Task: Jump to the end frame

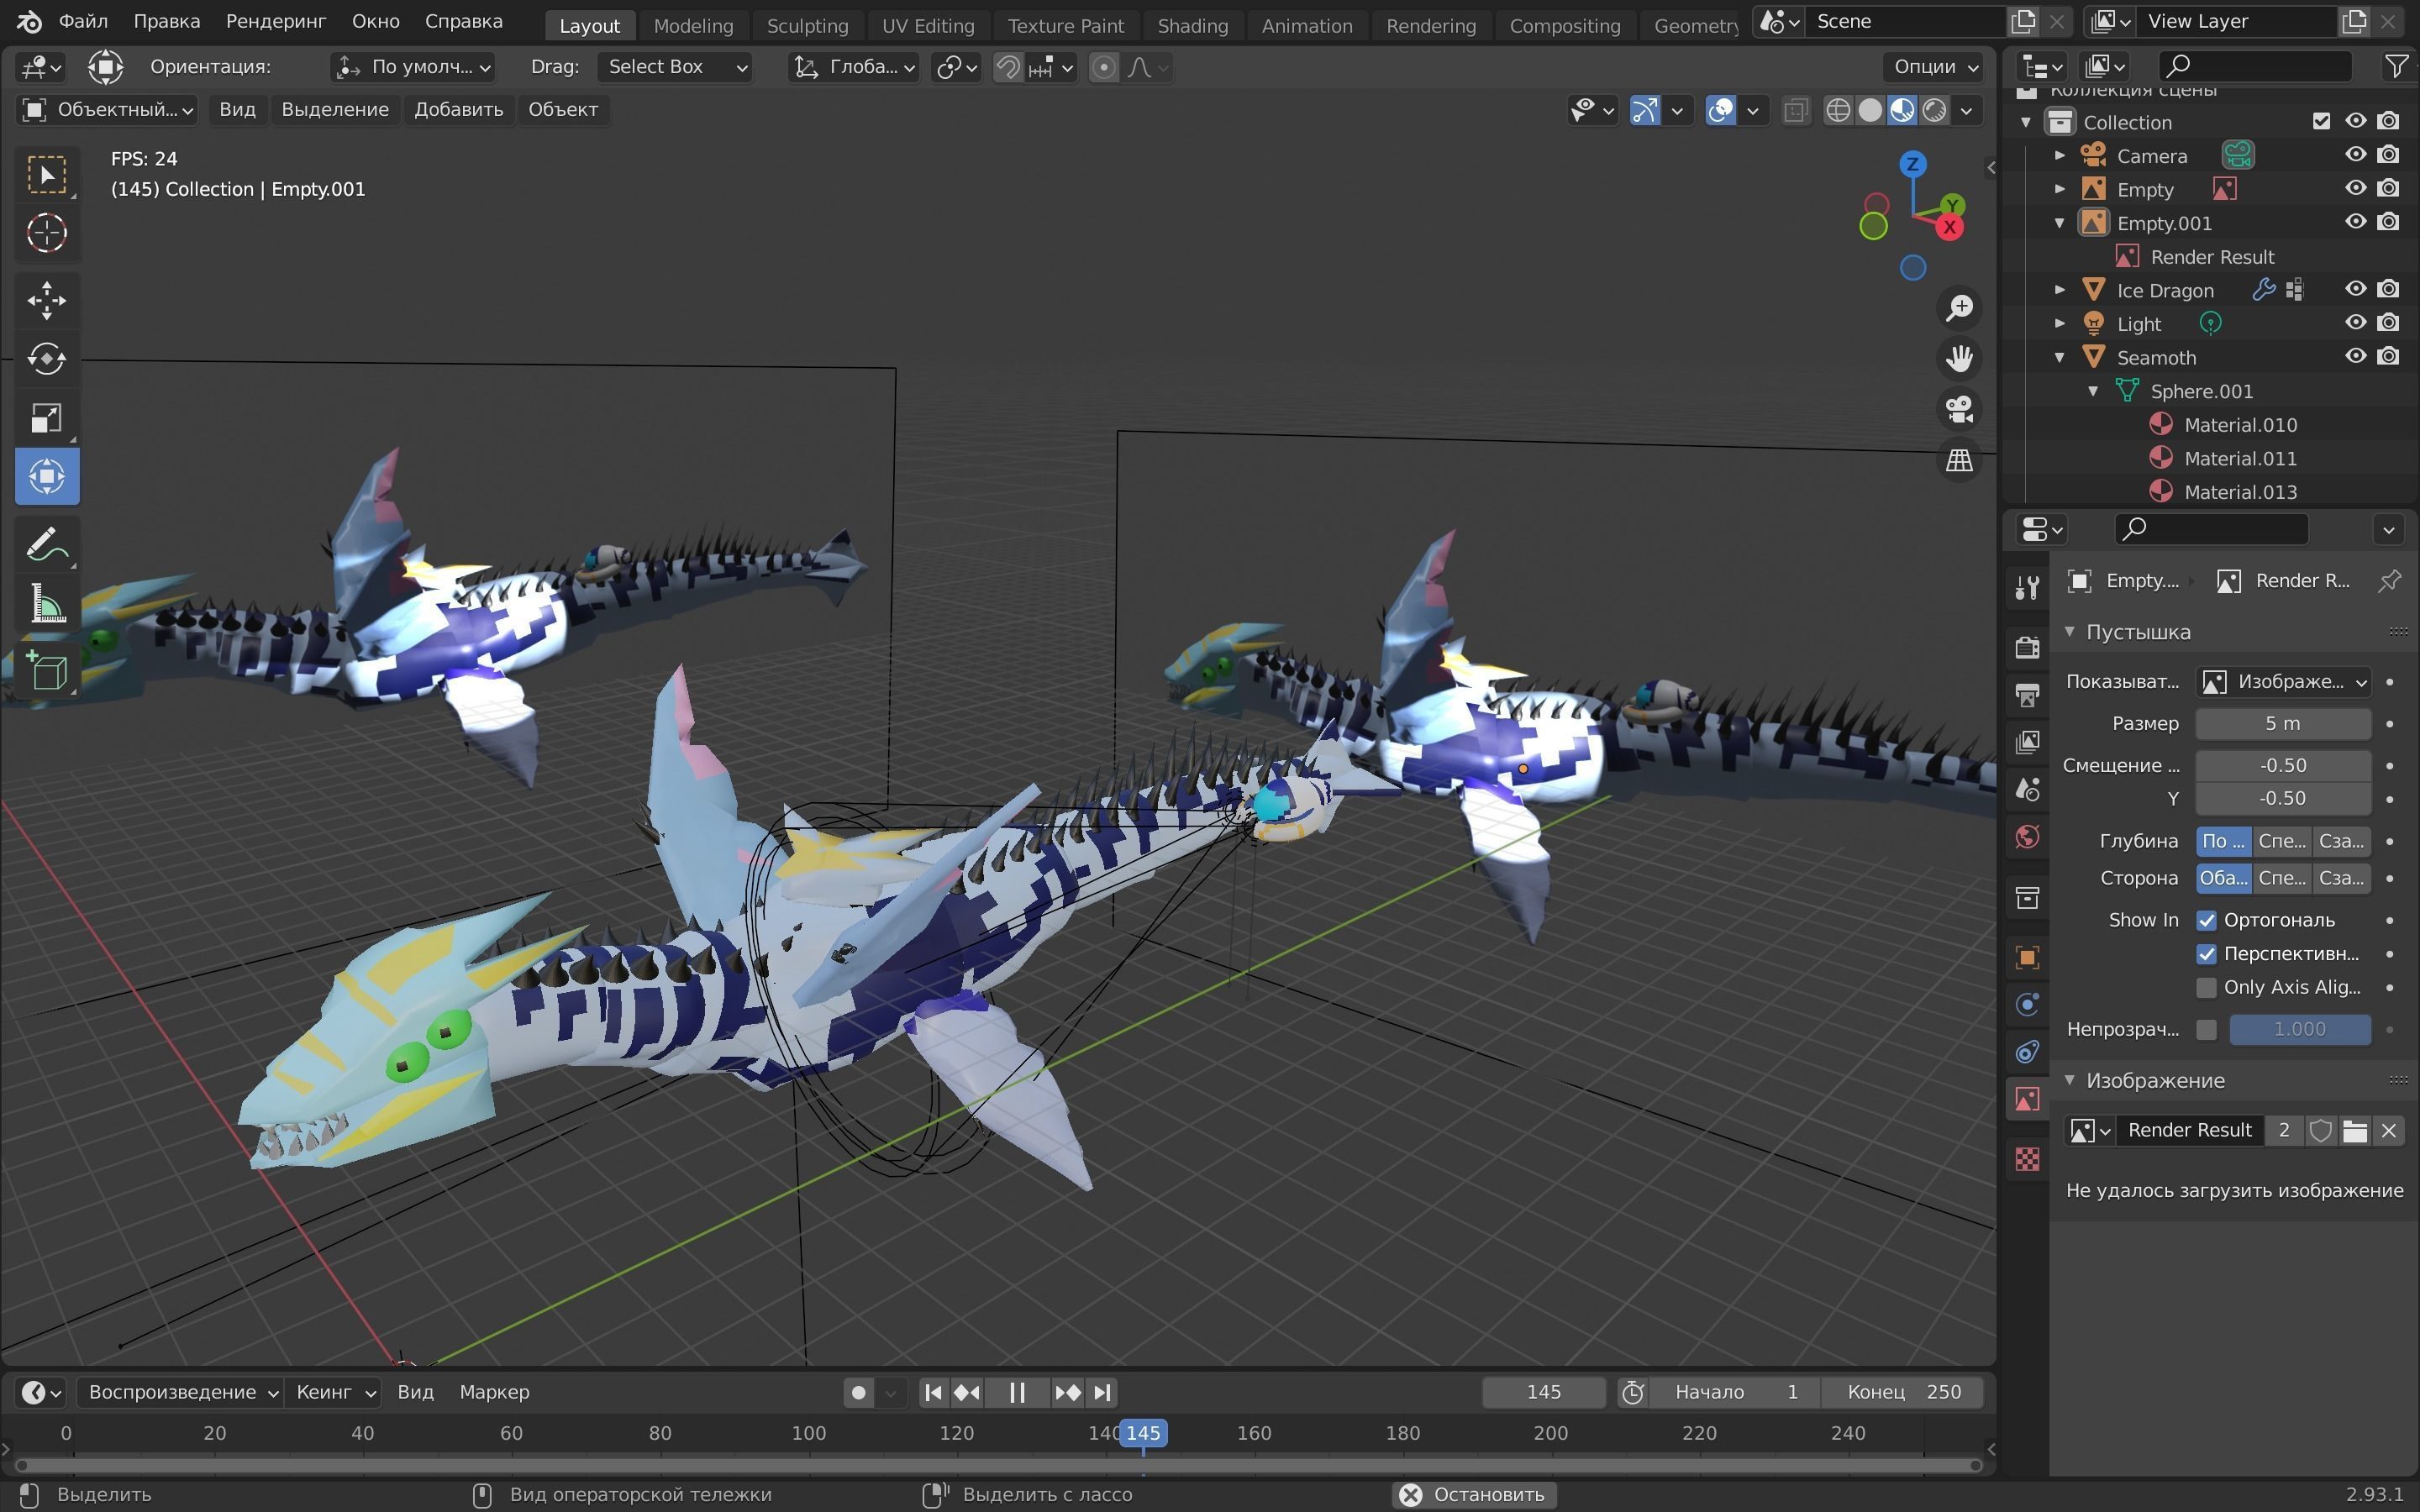Action: coord(1102,1392)
